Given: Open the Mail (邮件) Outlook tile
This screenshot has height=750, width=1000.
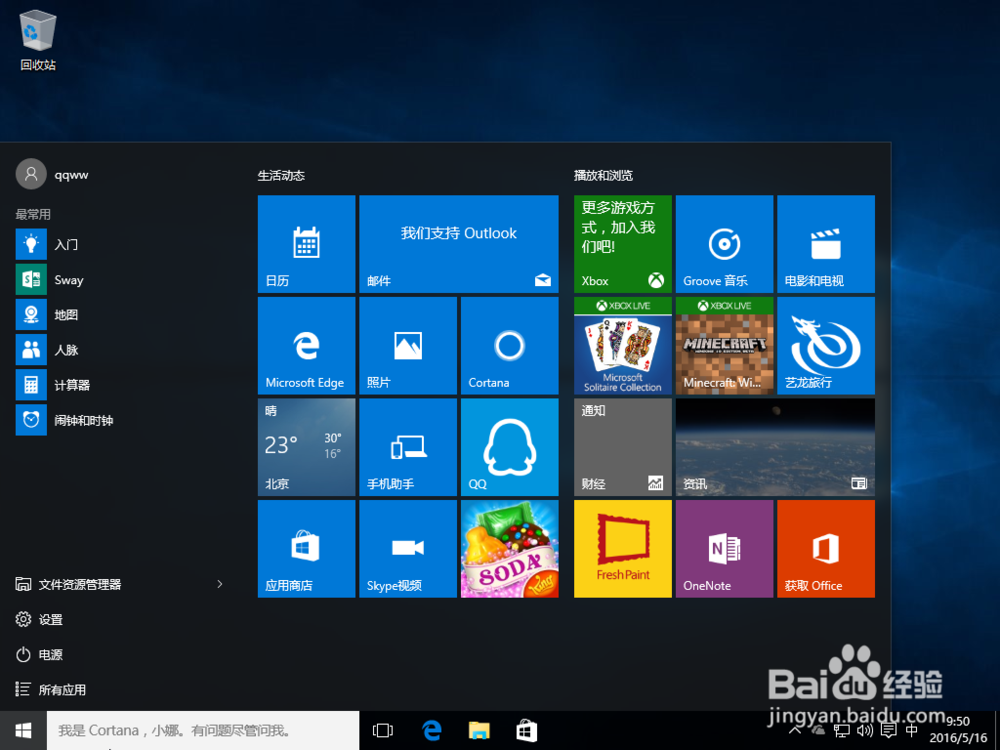Looking at the screenshot, I should (459, 244).
